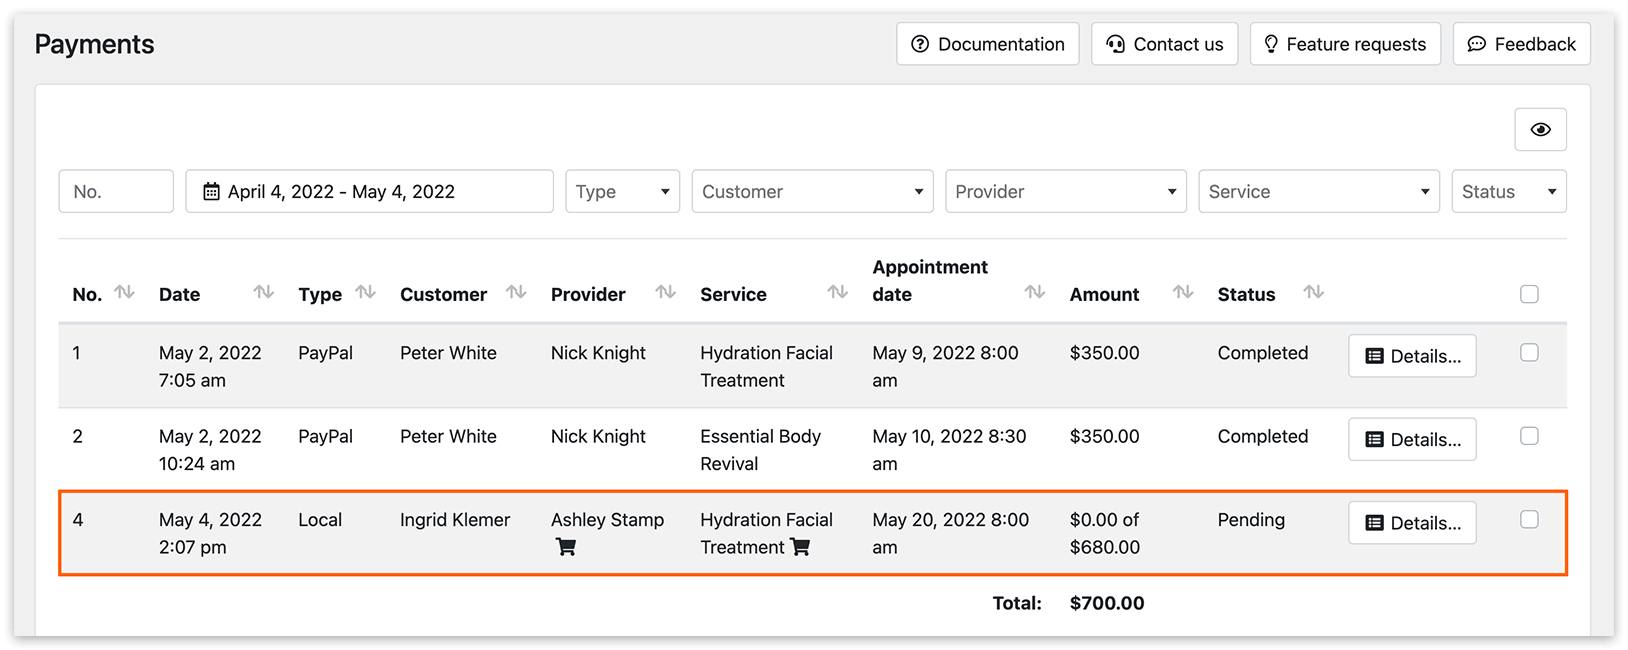Check the box for payment No. 2
The width and height of the screenshot is (1628, 650).
click(1529, 436)
